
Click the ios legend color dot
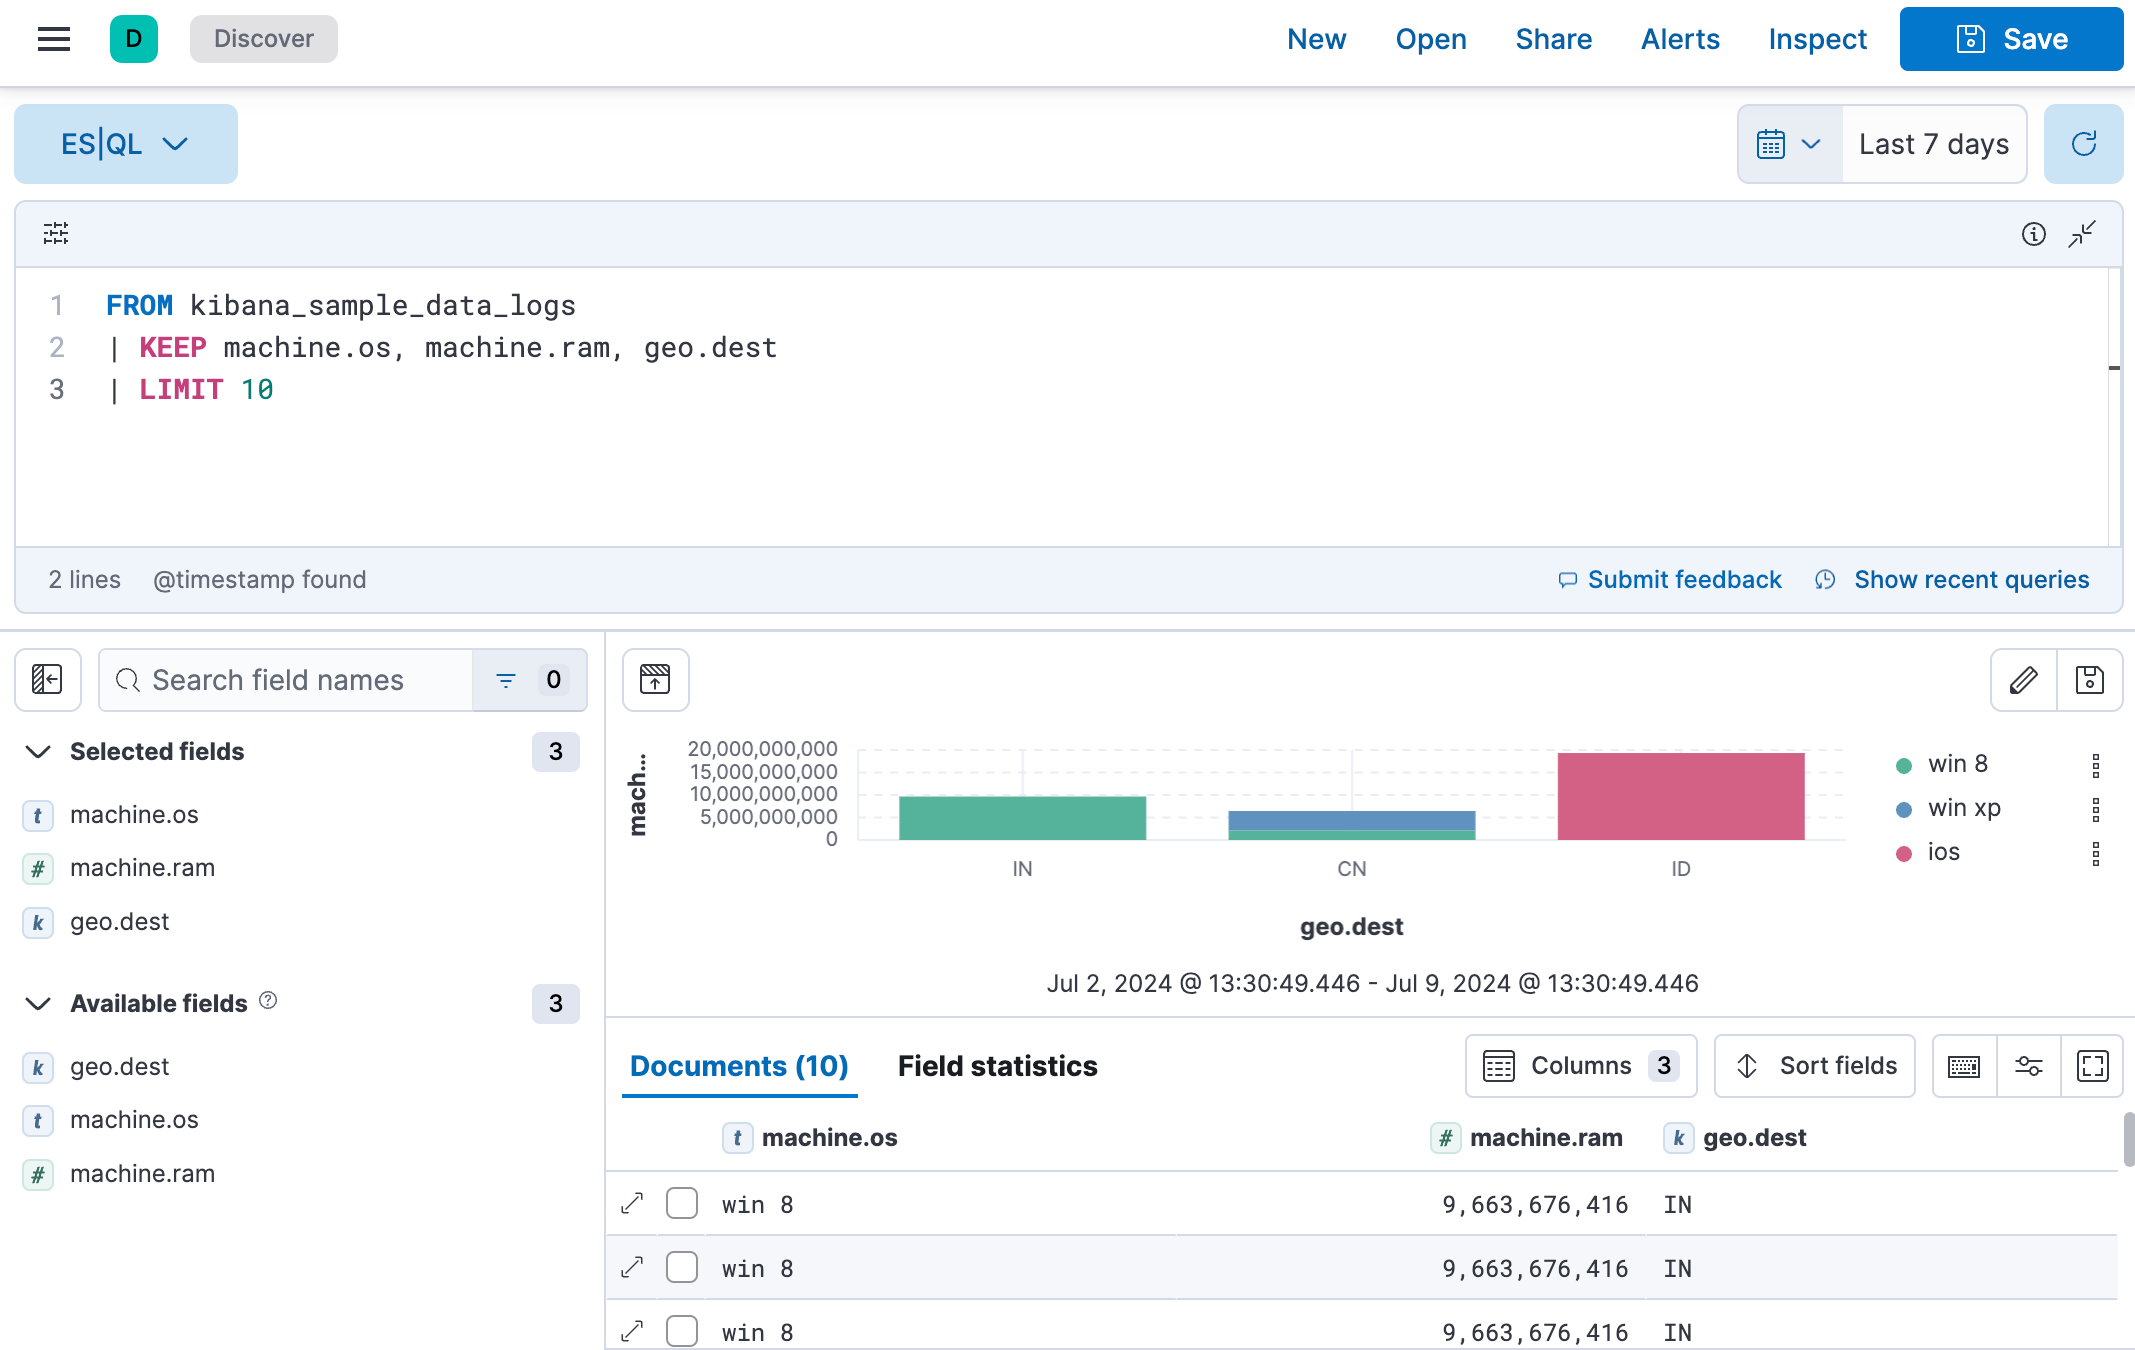click(1904, 853)
